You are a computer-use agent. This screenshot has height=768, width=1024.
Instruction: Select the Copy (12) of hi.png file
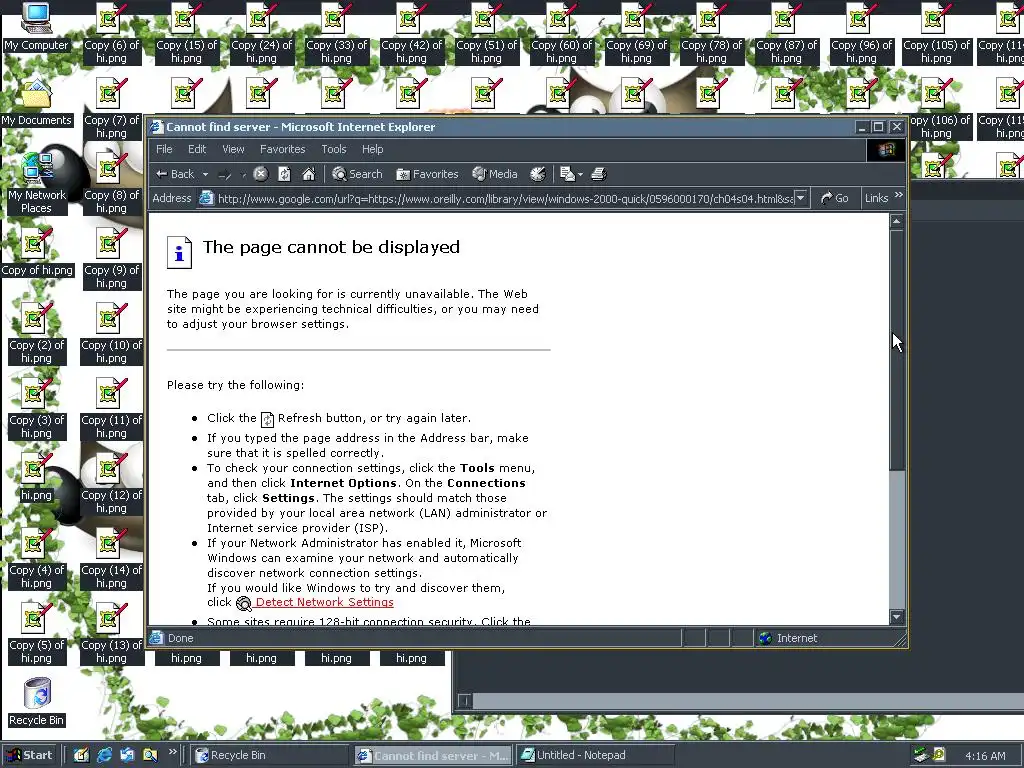coord(111,483)
